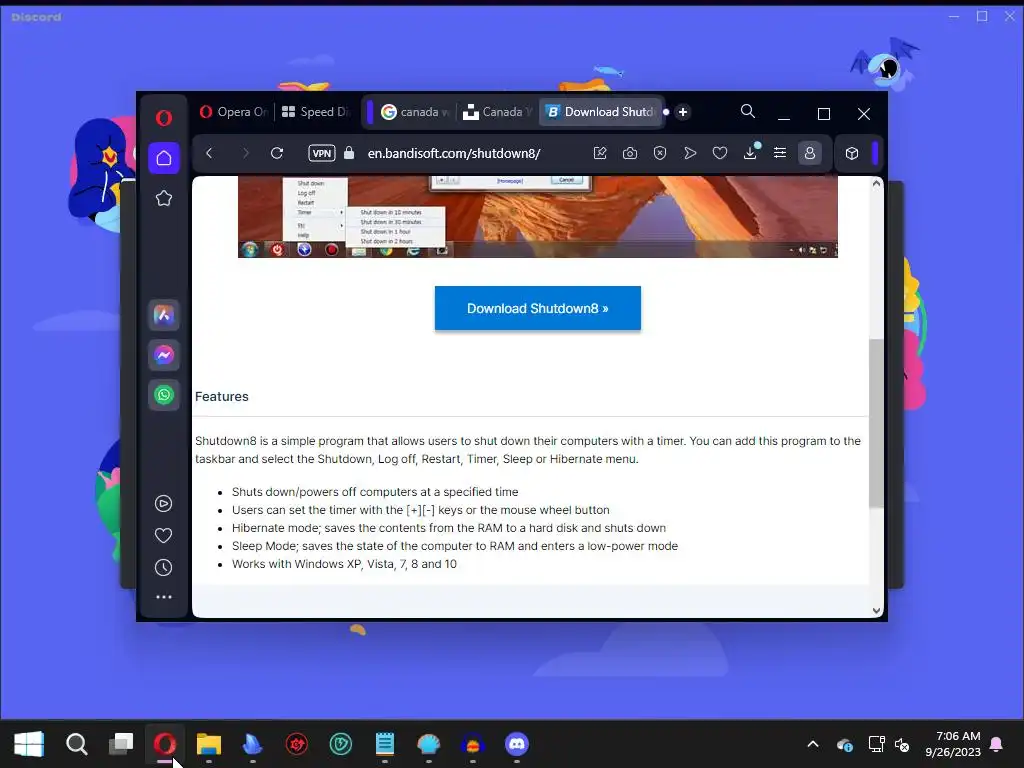Click the page scrollbar up arrow
The height and width of the screenshot is (768, 1024).
tap(876, 184)
